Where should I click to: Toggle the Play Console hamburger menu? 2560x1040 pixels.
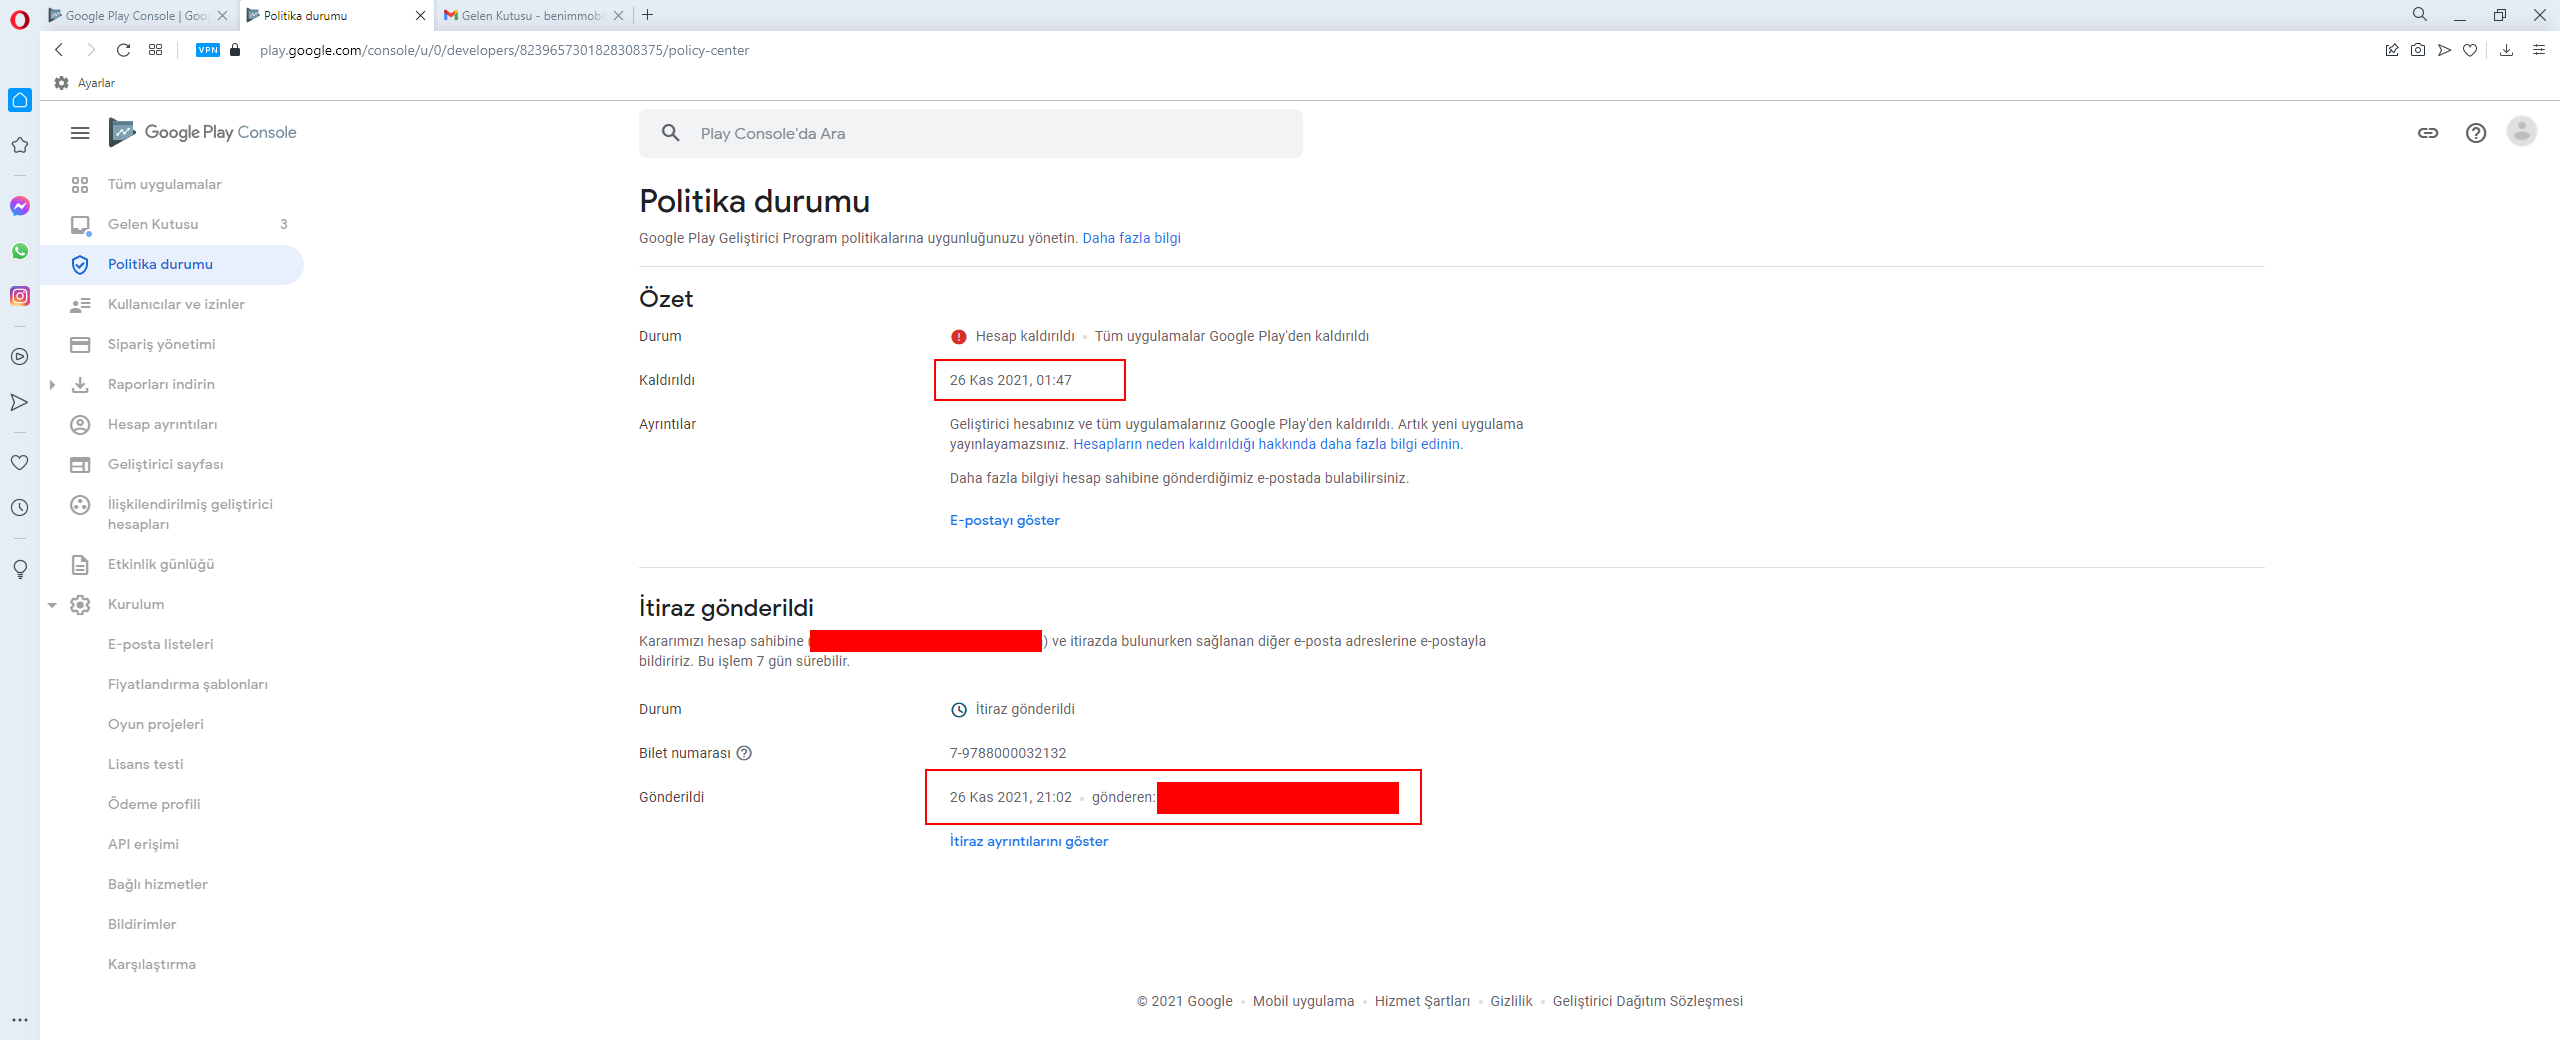point(80,133)
